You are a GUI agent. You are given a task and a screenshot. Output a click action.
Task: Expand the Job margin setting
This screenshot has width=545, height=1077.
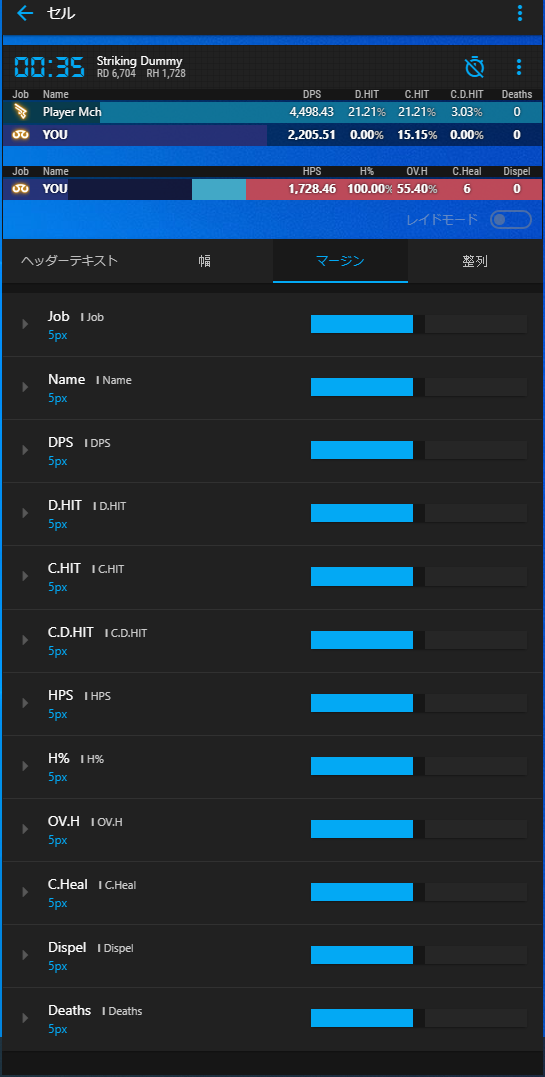pos(25,324)
